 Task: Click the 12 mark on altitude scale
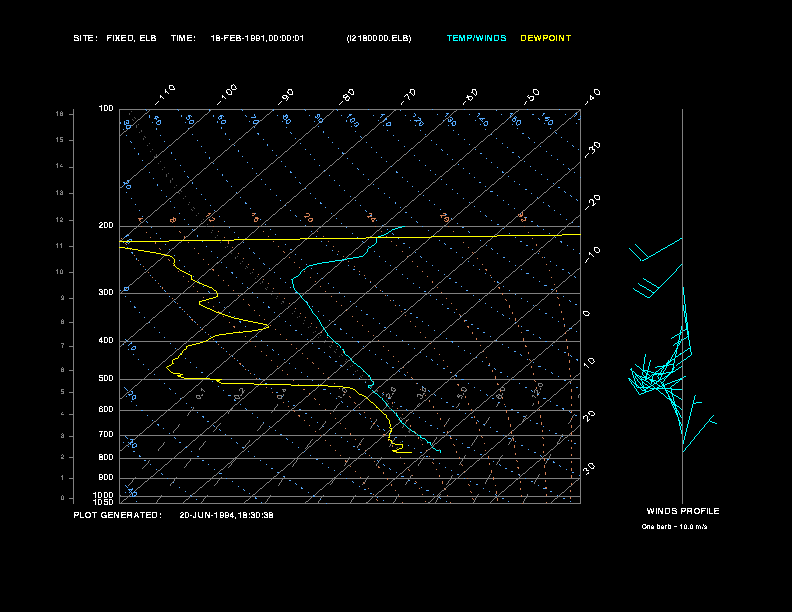coord(60,220)
